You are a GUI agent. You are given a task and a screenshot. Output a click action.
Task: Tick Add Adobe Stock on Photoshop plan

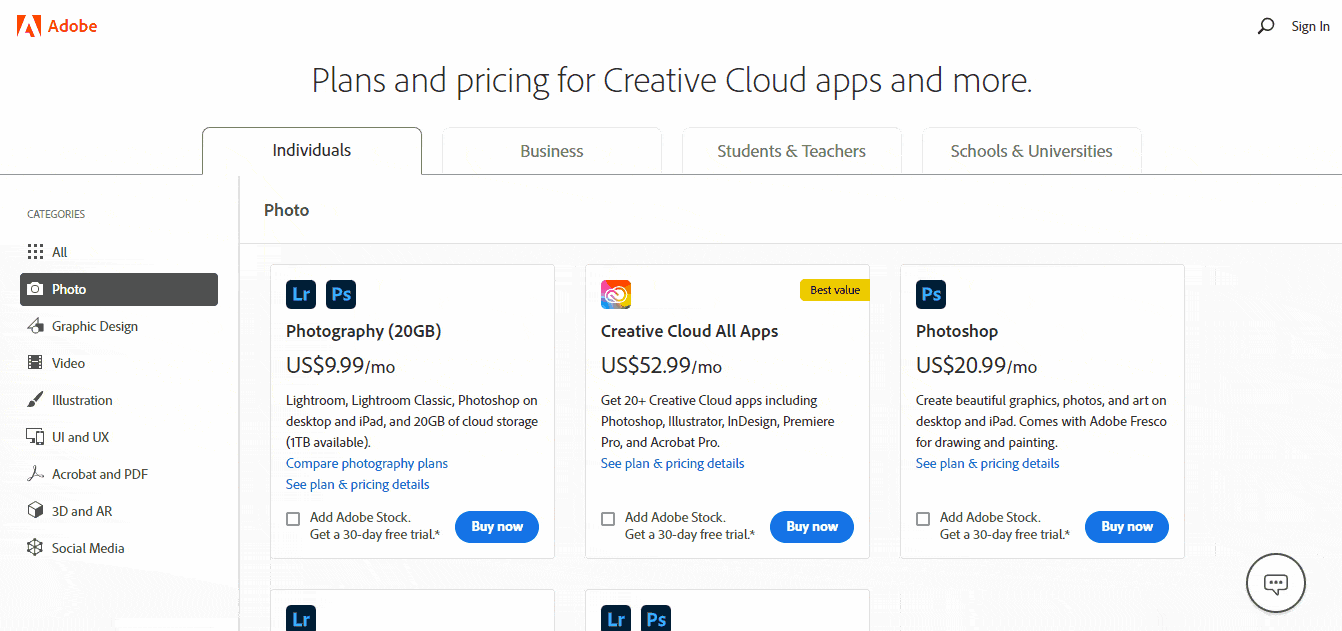[x=923, y=519]
